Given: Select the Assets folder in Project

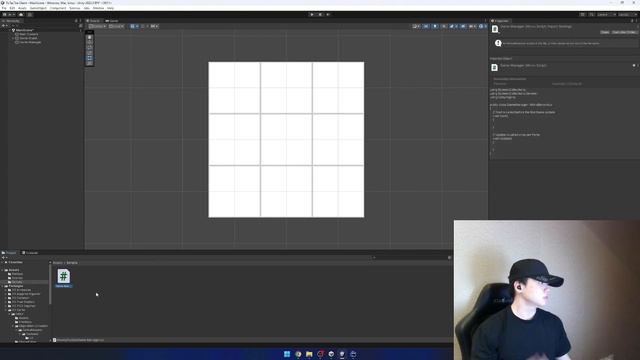Looking at the screenshot, I should [x=14, y=270].
